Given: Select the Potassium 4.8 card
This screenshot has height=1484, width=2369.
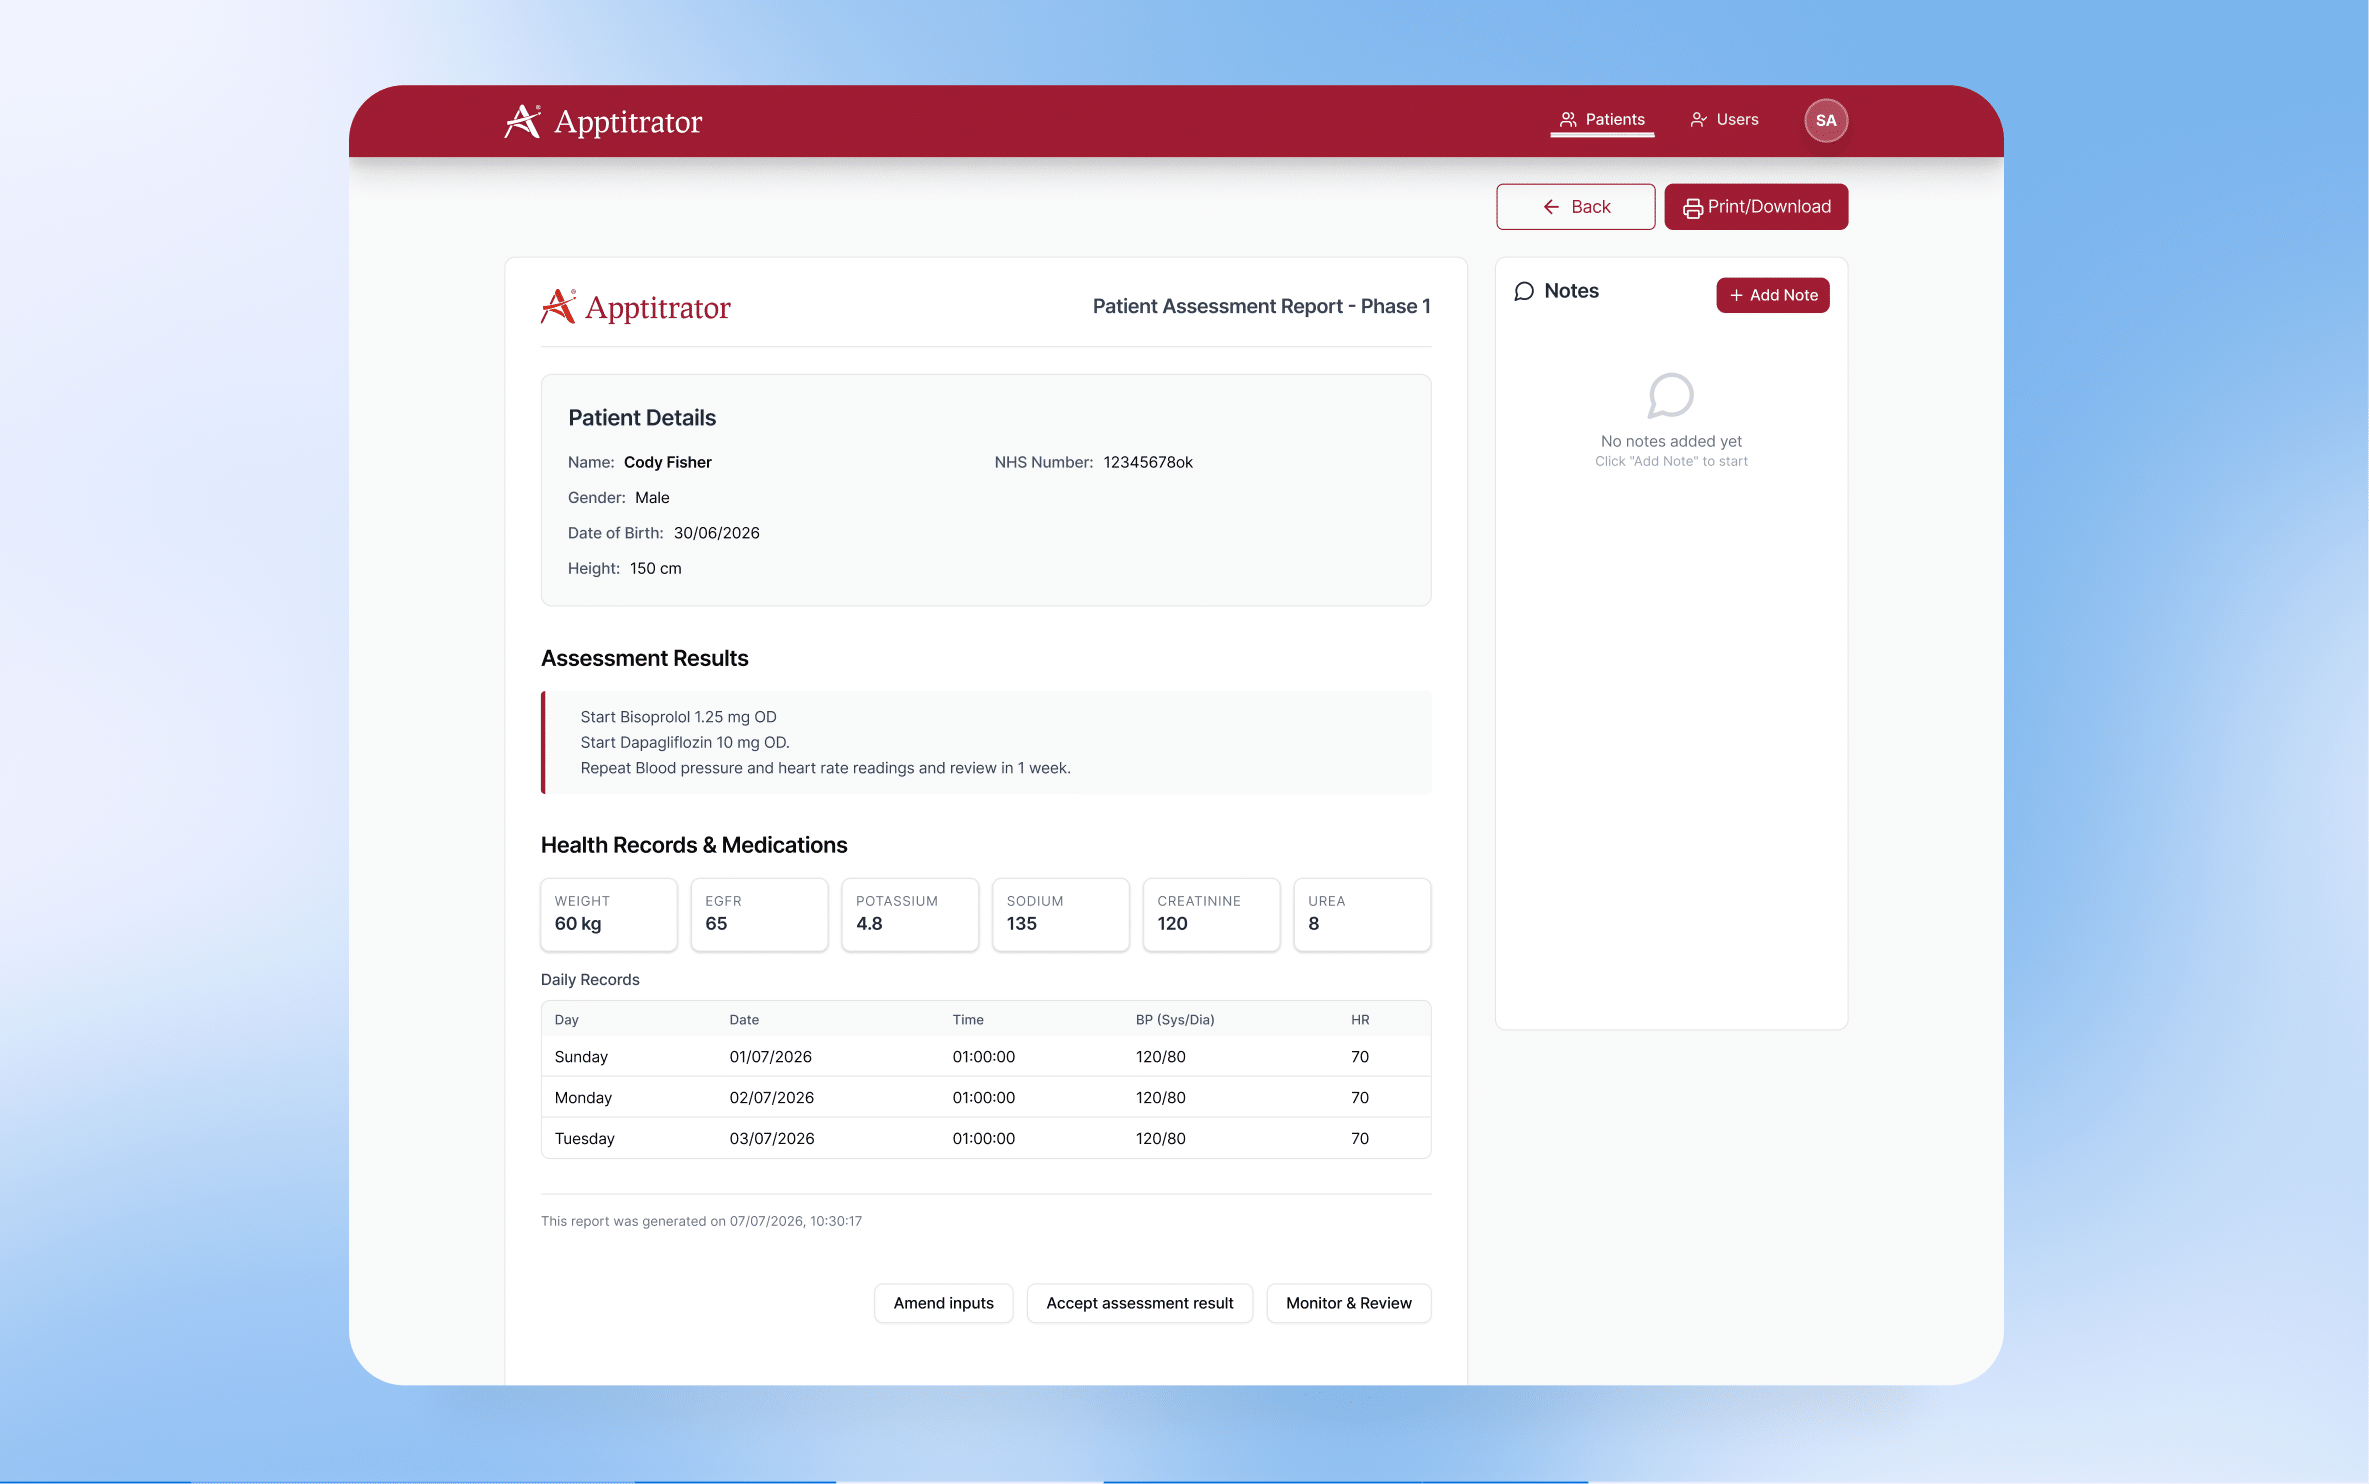Looking at the screenshot, I should pos(910,914).
